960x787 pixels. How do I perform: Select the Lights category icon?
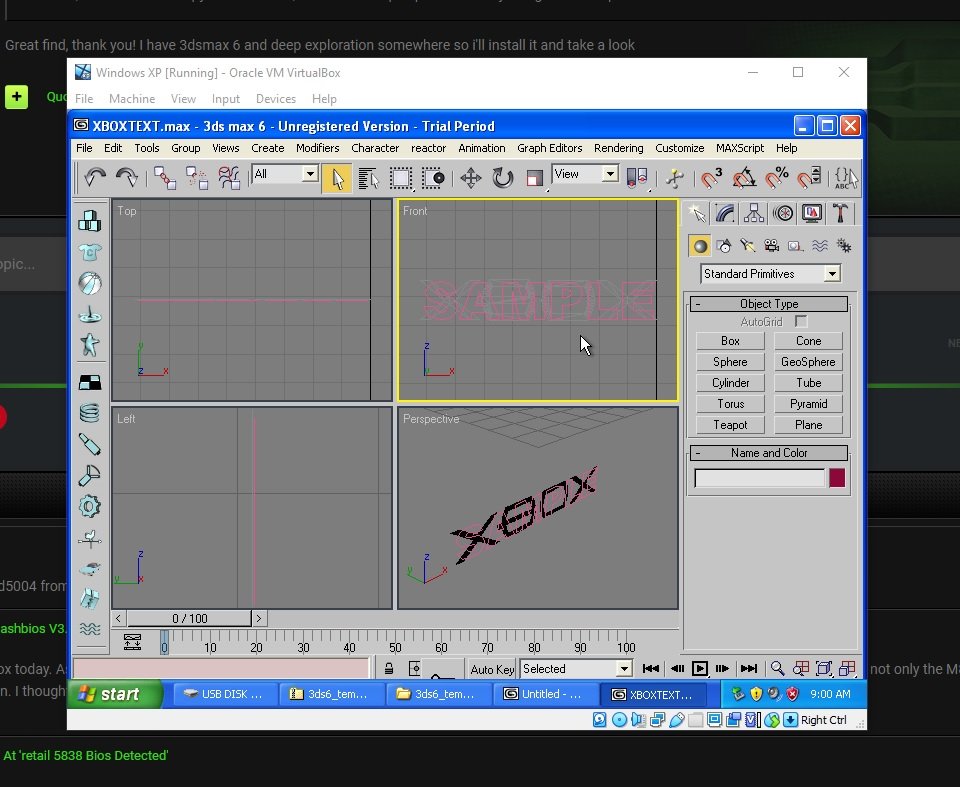pos(748,246)
